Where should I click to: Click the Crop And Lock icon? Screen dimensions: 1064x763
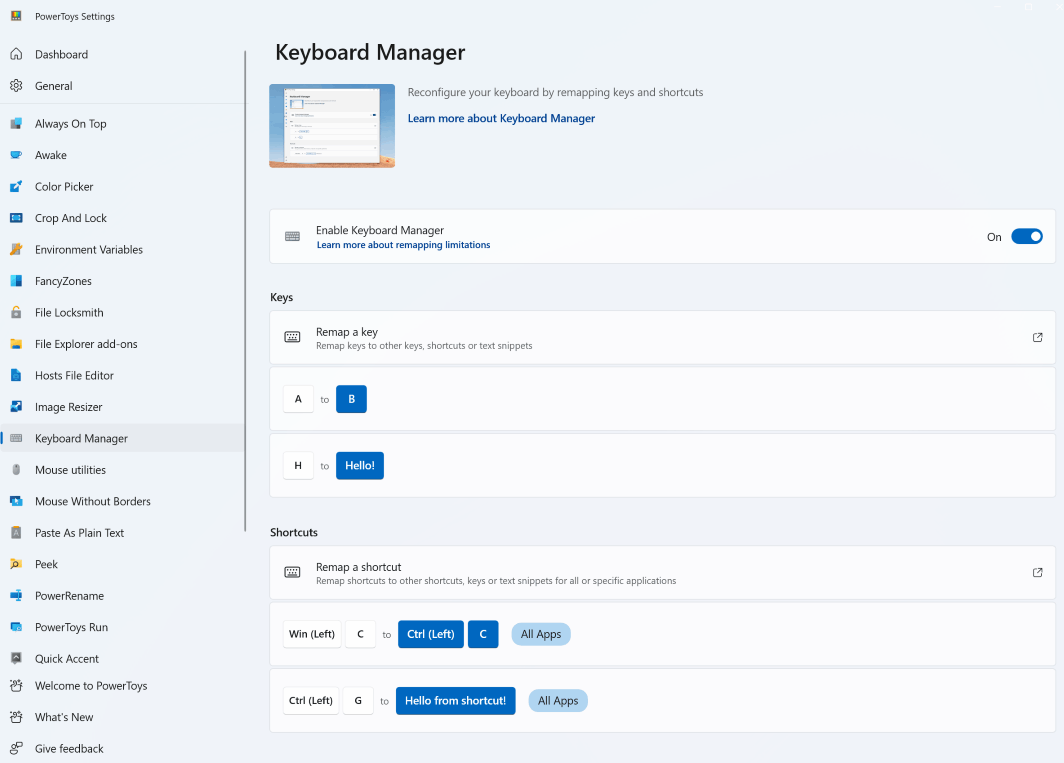pos(16,218)
